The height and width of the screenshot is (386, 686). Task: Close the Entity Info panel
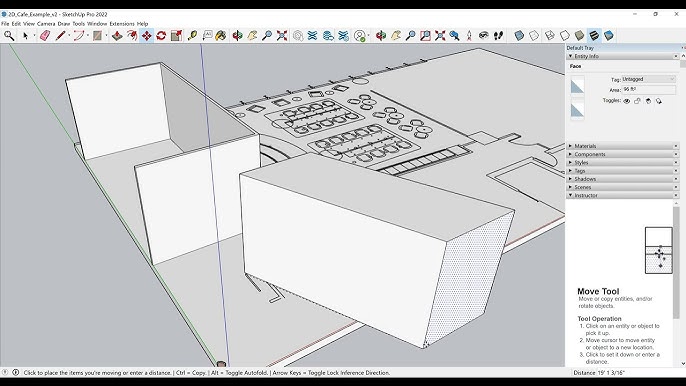tap(676, 56)
